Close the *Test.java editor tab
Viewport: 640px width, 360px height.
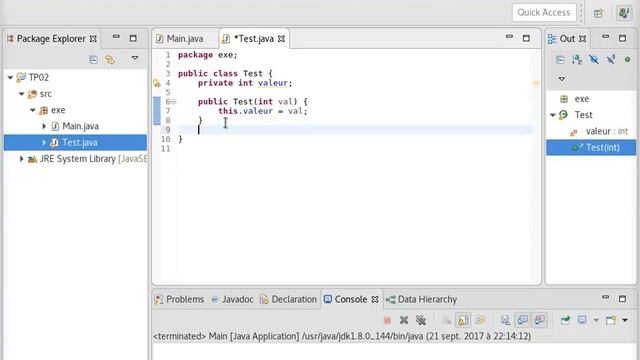pos(281,39)
